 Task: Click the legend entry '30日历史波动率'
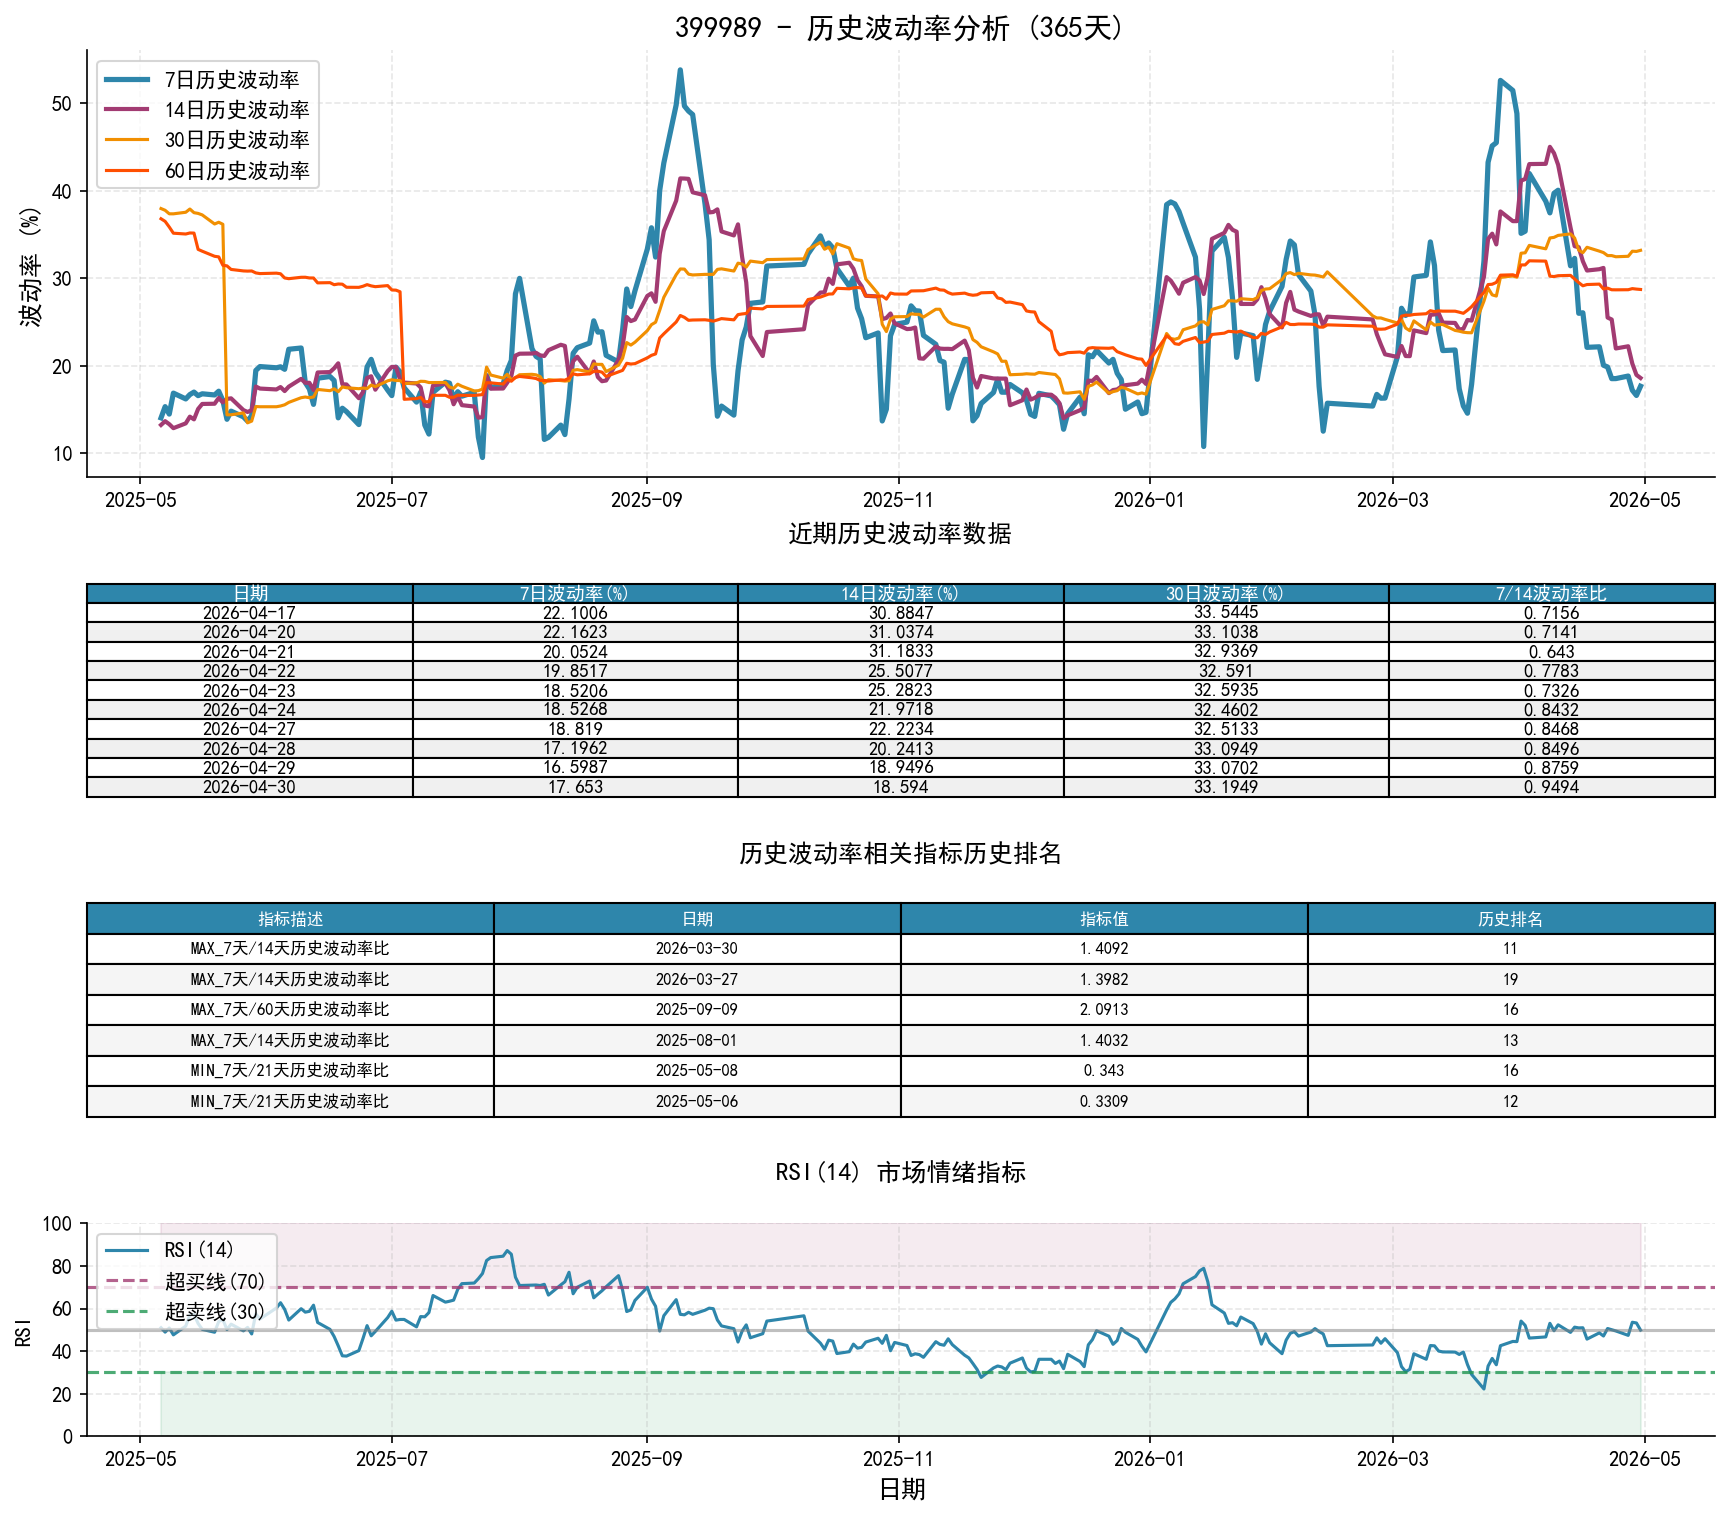[x=207, y=140]
